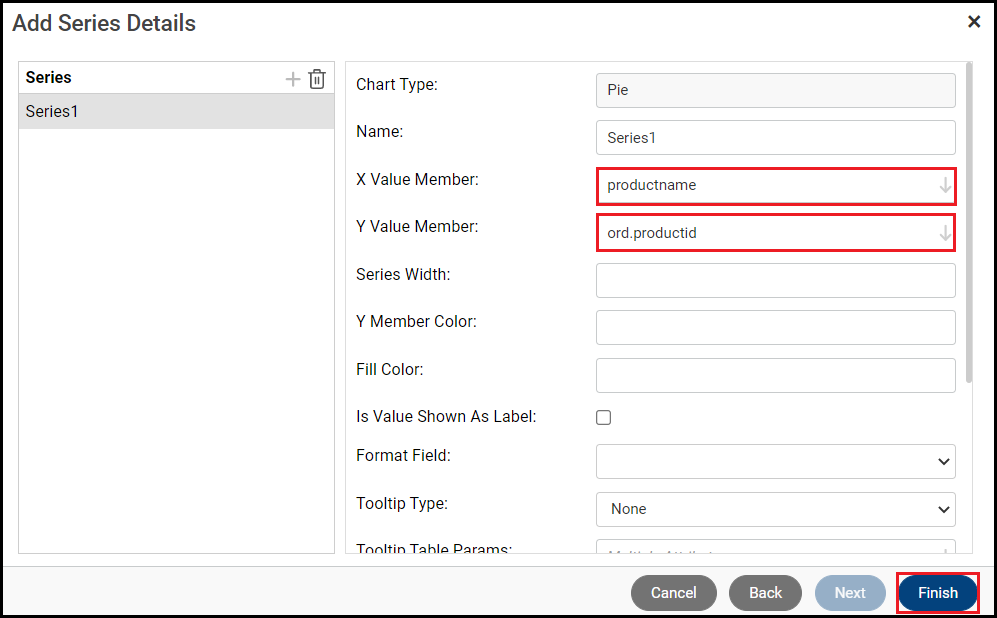The image size is (997, 618).
Task: Click the series Name input field
Action: 775,138
